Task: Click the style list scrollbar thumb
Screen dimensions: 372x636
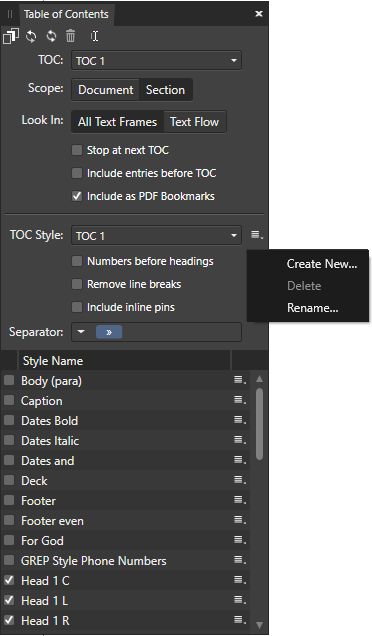Action: coord(259,424)
